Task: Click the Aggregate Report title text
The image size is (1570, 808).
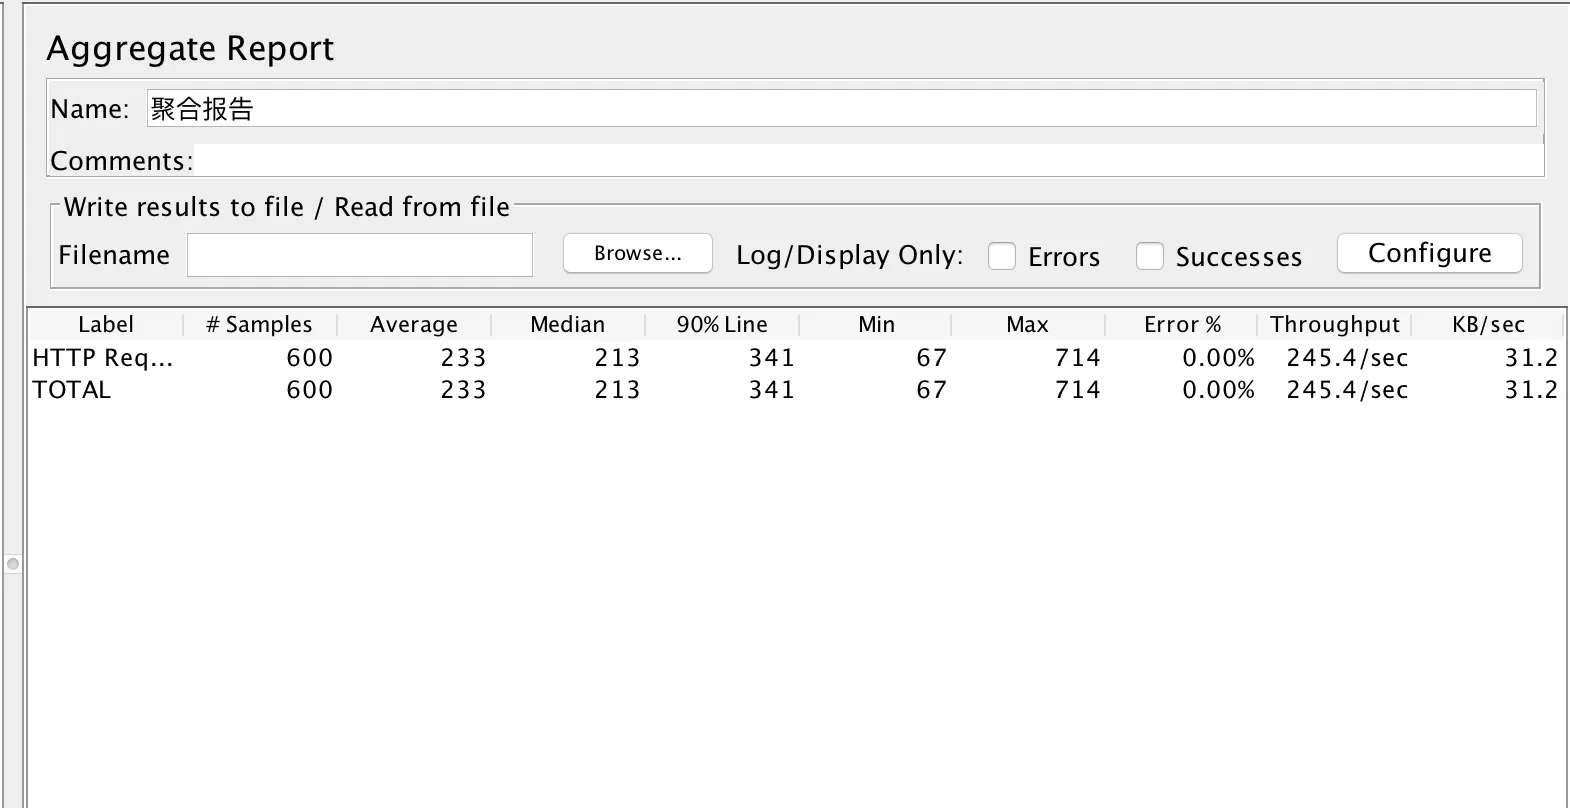Action: 190,49
